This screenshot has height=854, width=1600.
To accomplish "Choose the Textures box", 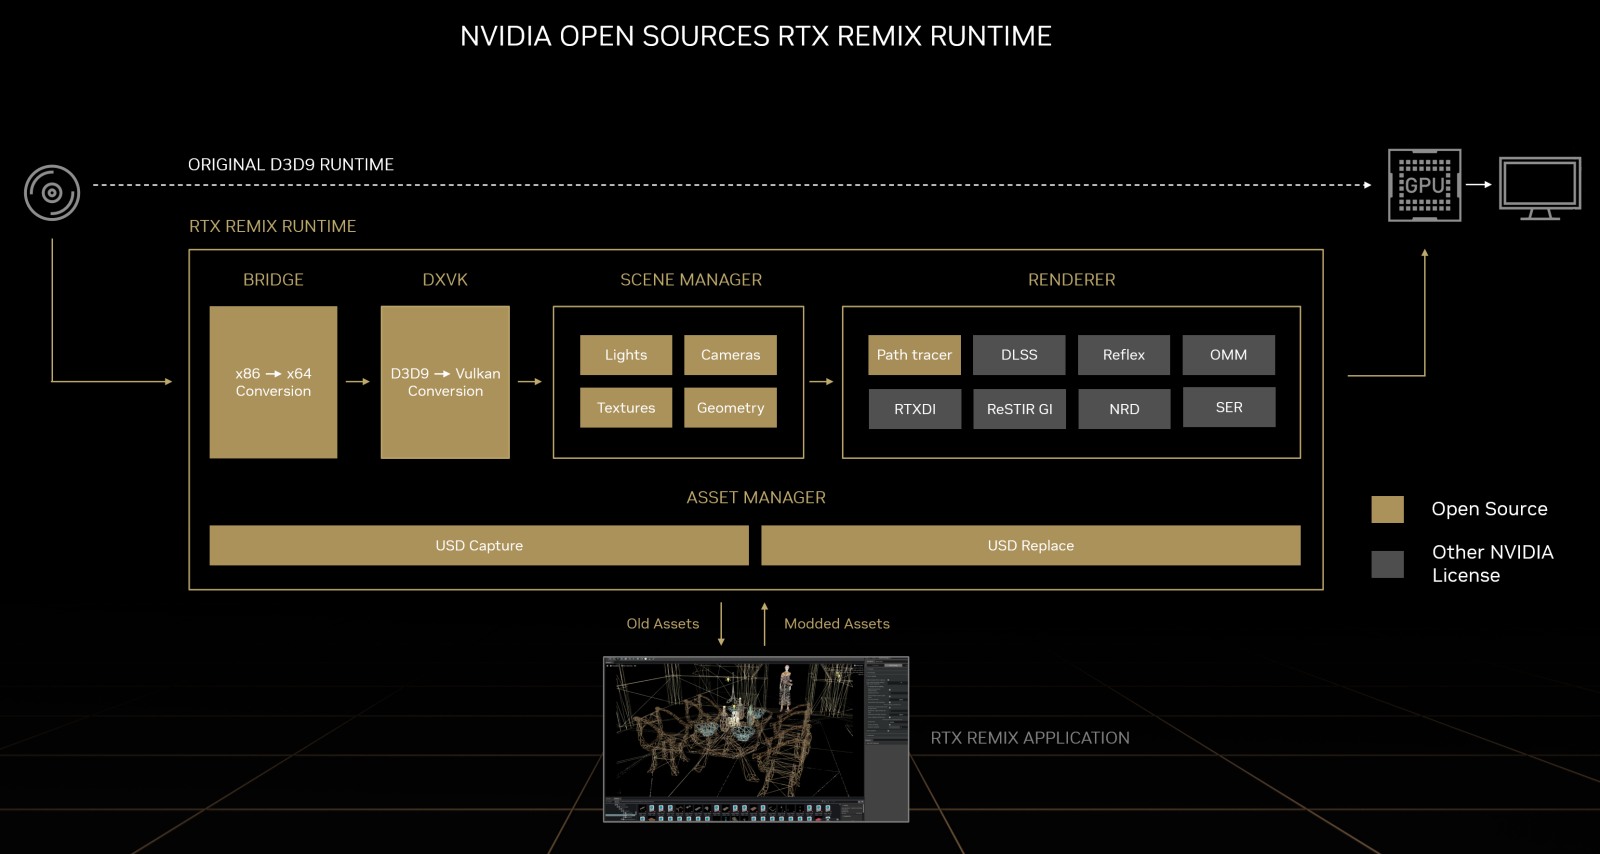I will (626, 408).
